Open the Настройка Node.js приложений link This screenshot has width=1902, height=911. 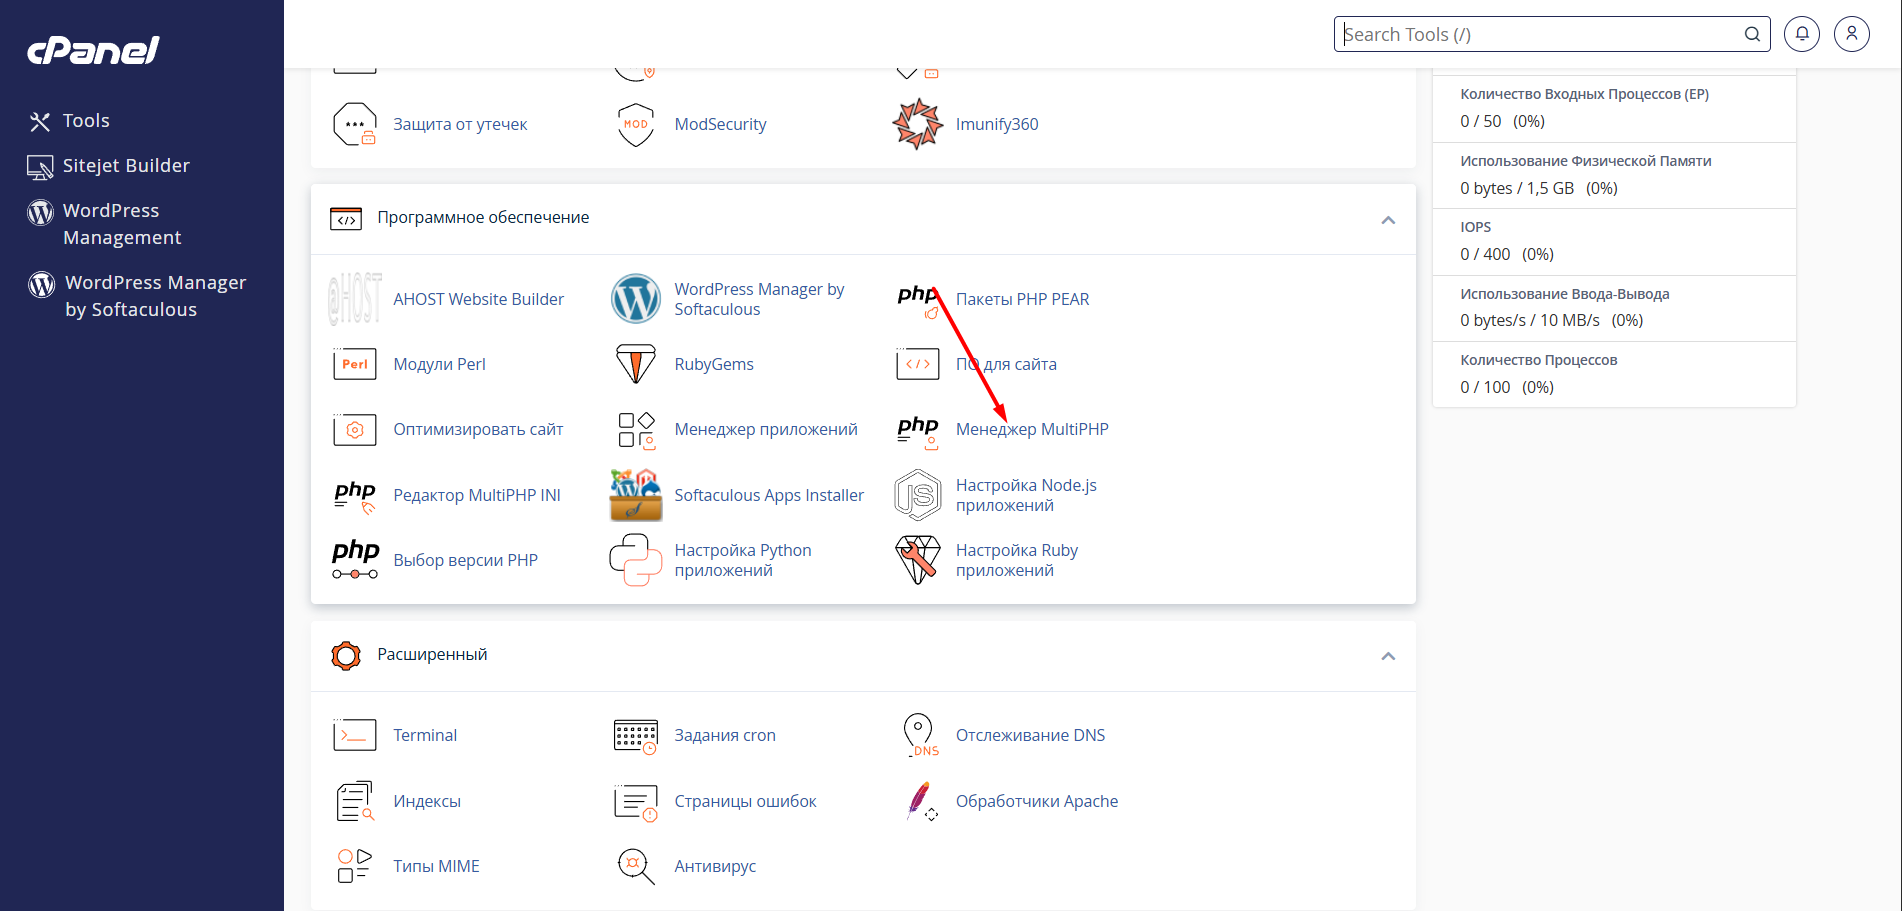[1026, 495]
